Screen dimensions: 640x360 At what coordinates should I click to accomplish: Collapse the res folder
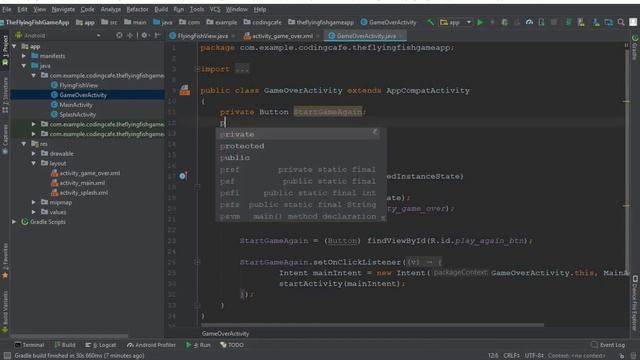click(x=24, y=144)
